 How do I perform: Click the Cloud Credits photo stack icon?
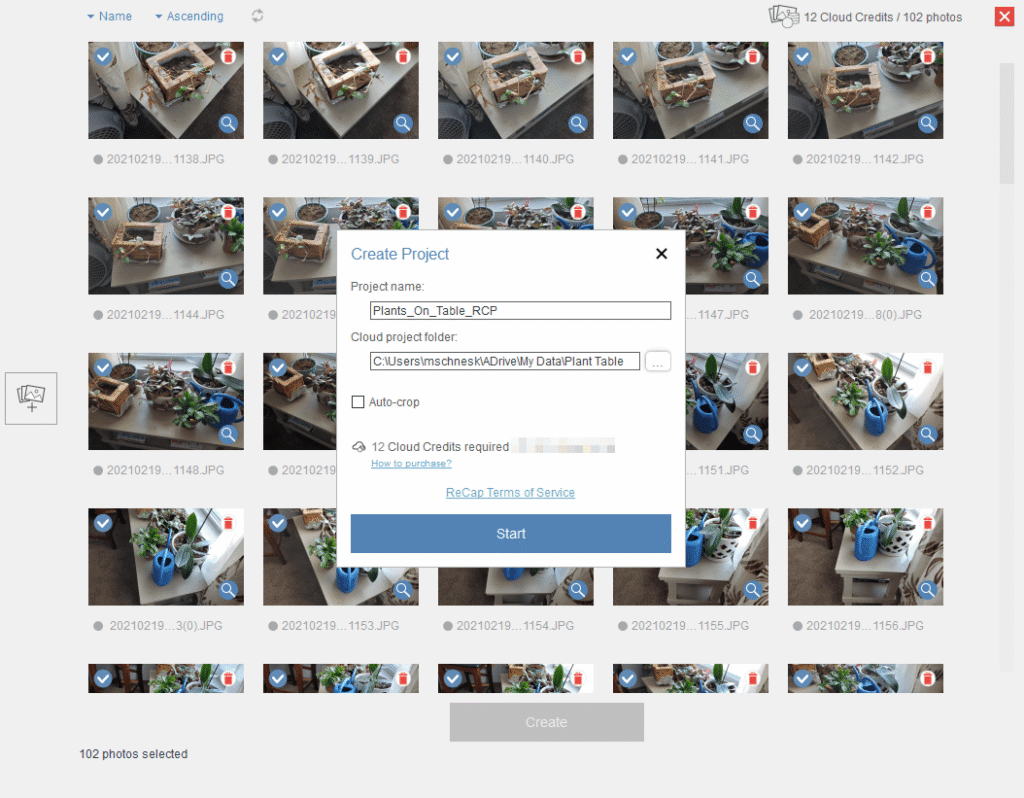(784, 16)
